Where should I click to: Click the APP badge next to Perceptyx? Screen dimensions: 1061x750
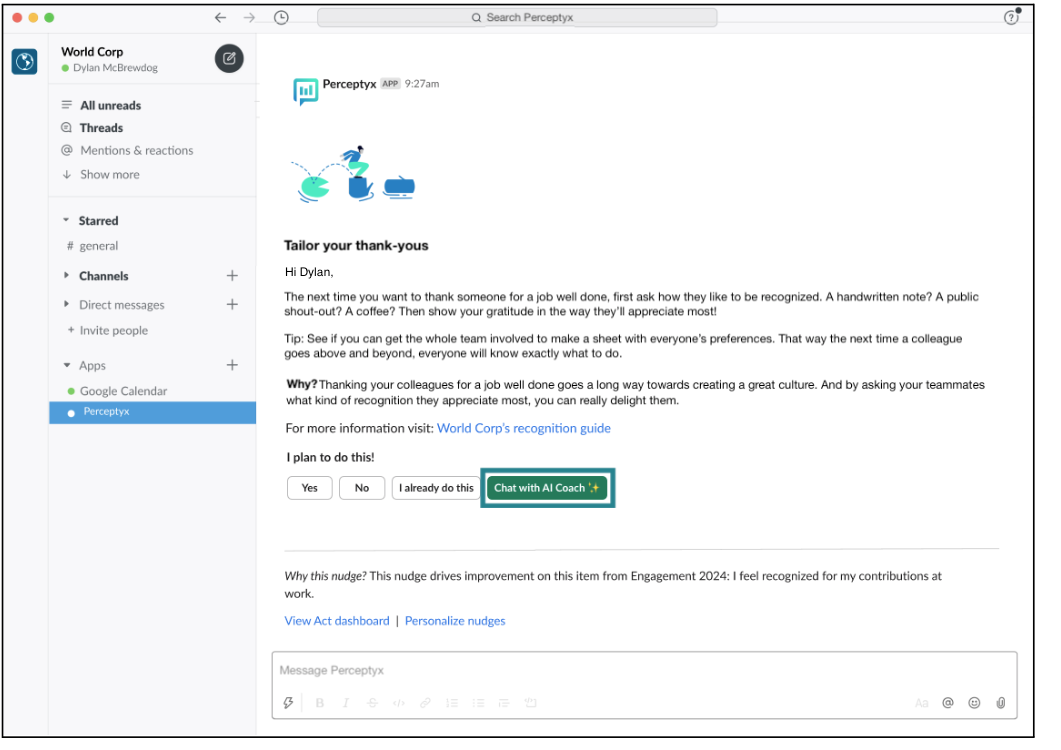pyautogui.click(x=390, y=84)
